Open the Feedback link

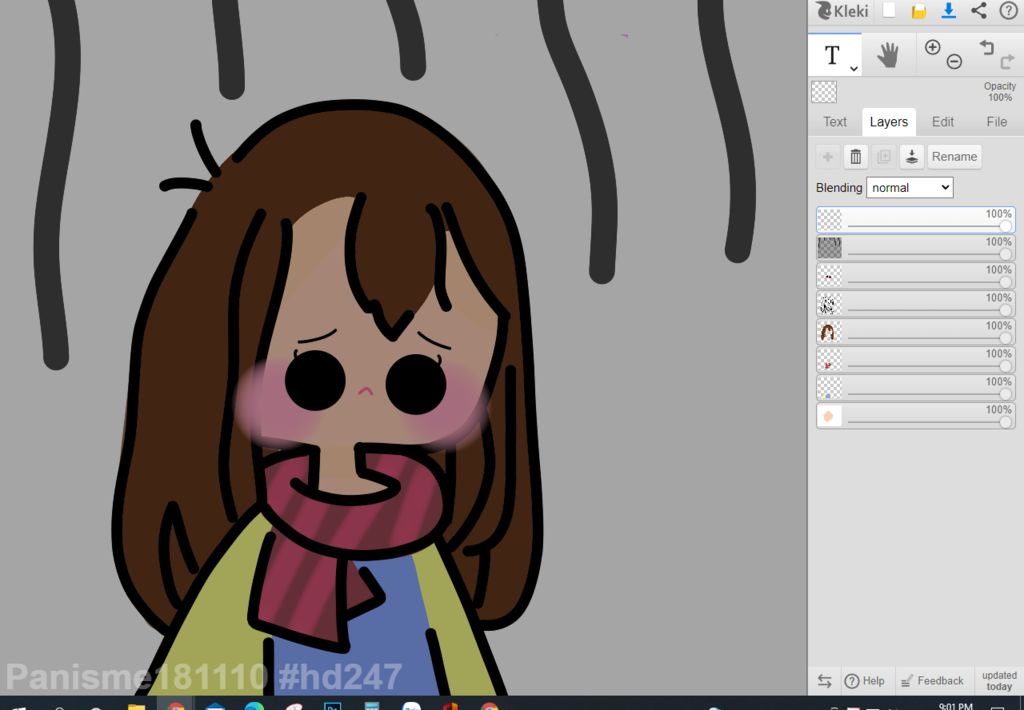pos(932,681)
